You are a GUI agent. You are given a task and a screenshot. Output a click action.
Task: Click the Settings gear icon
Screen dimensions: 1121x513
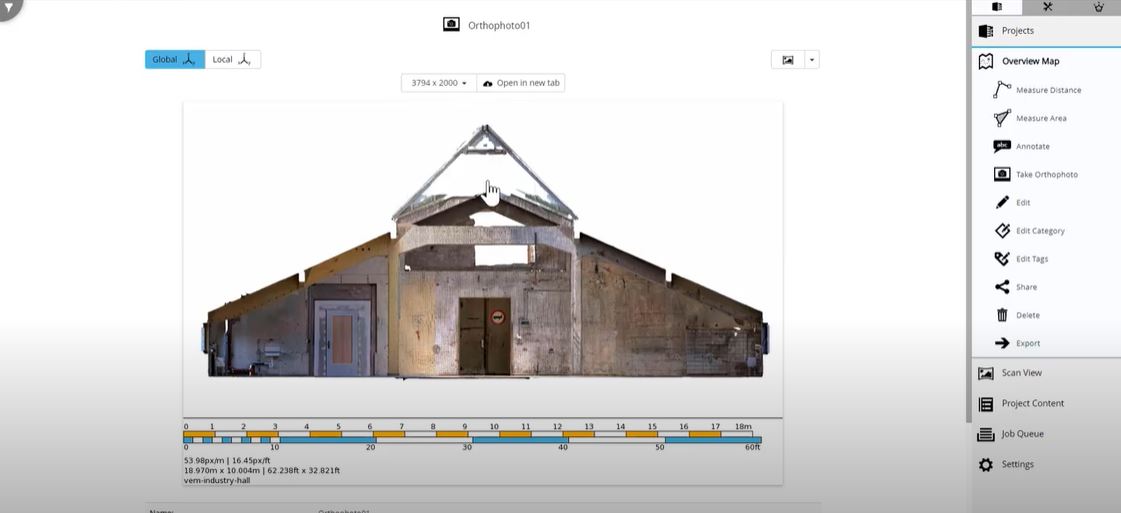pyautogui.click(x=986, y=465)
